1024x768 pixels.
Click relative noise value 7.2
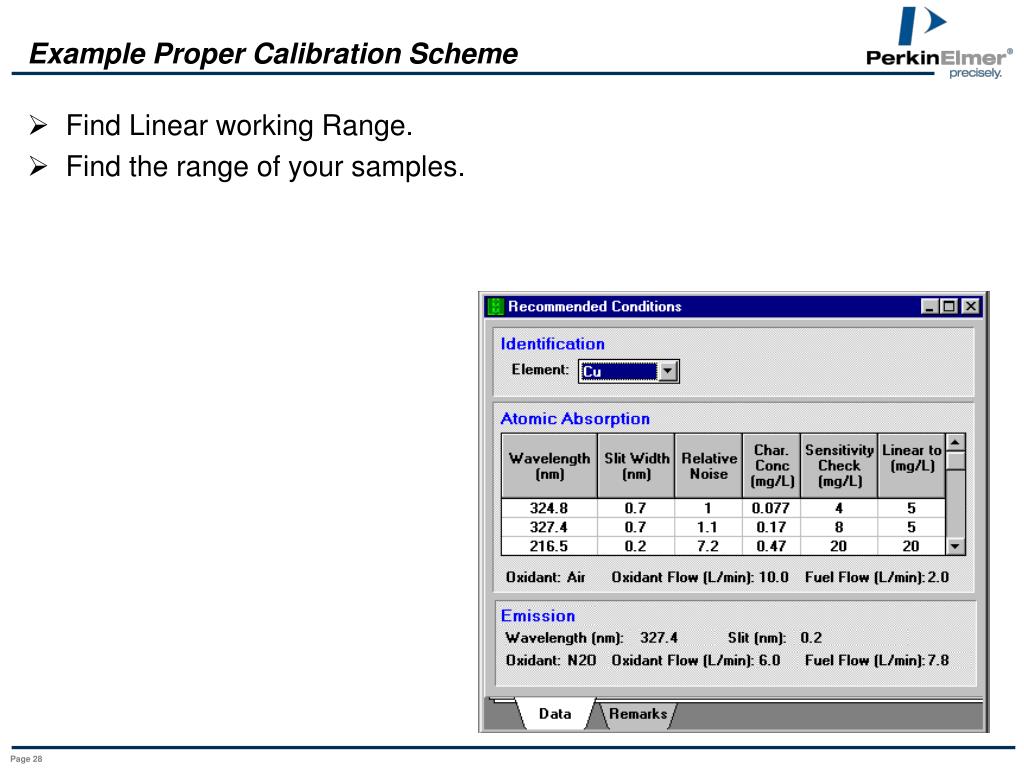coord(708,546)
